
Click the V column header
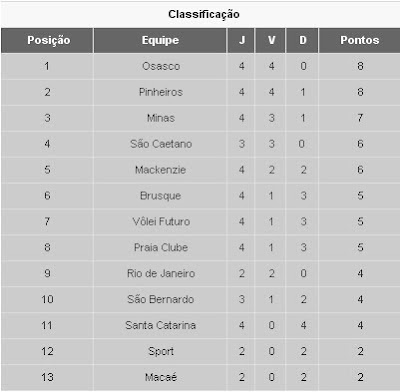tap(270, 40)
